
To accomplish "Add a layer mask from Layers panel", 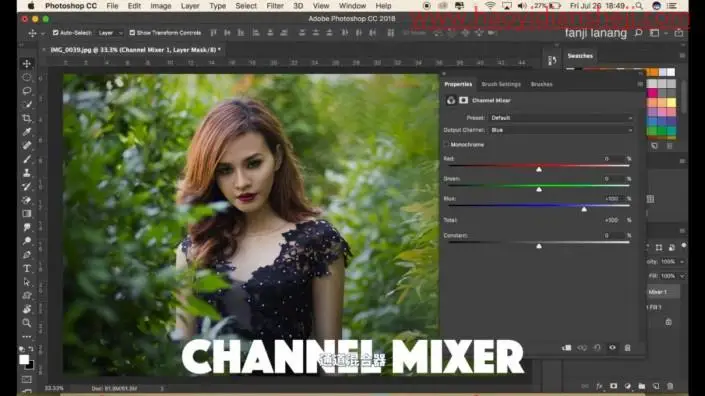I will tap(613, 386).
